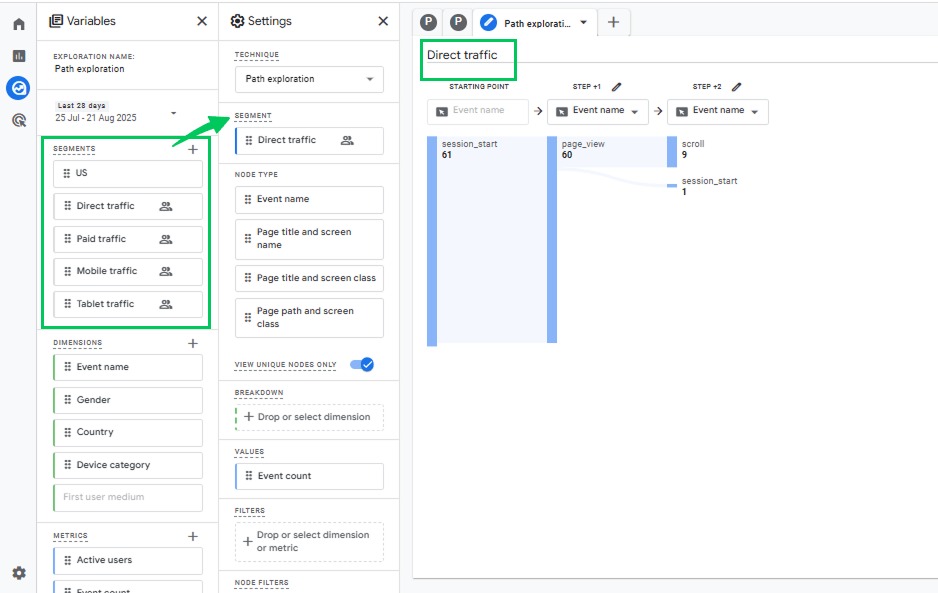Click the Node filters label

tap(261, 583)
